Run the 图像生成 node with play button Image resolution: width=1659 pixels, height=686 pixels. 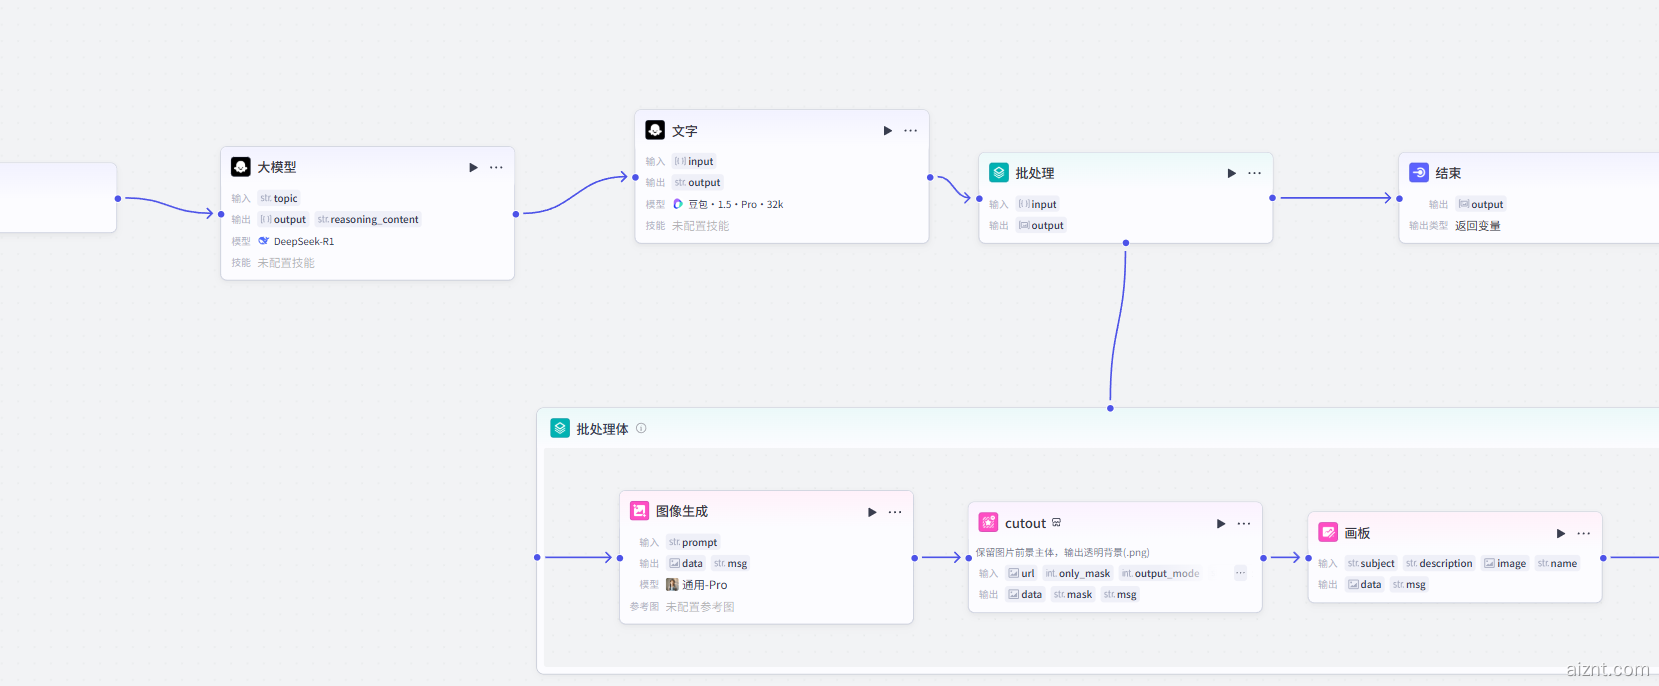point(872,512)
